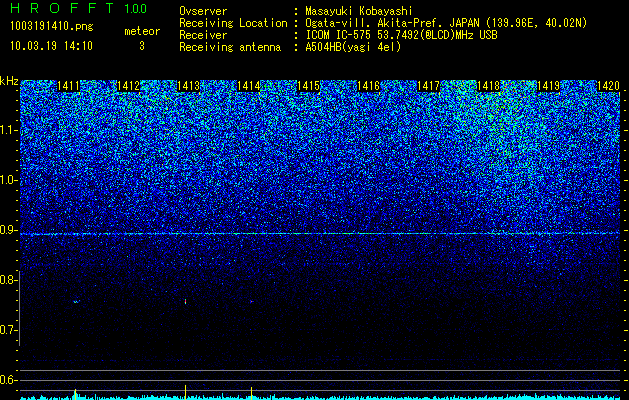
Task: Click time label 1412 on the spectrogram
Action: click(128, 86)
